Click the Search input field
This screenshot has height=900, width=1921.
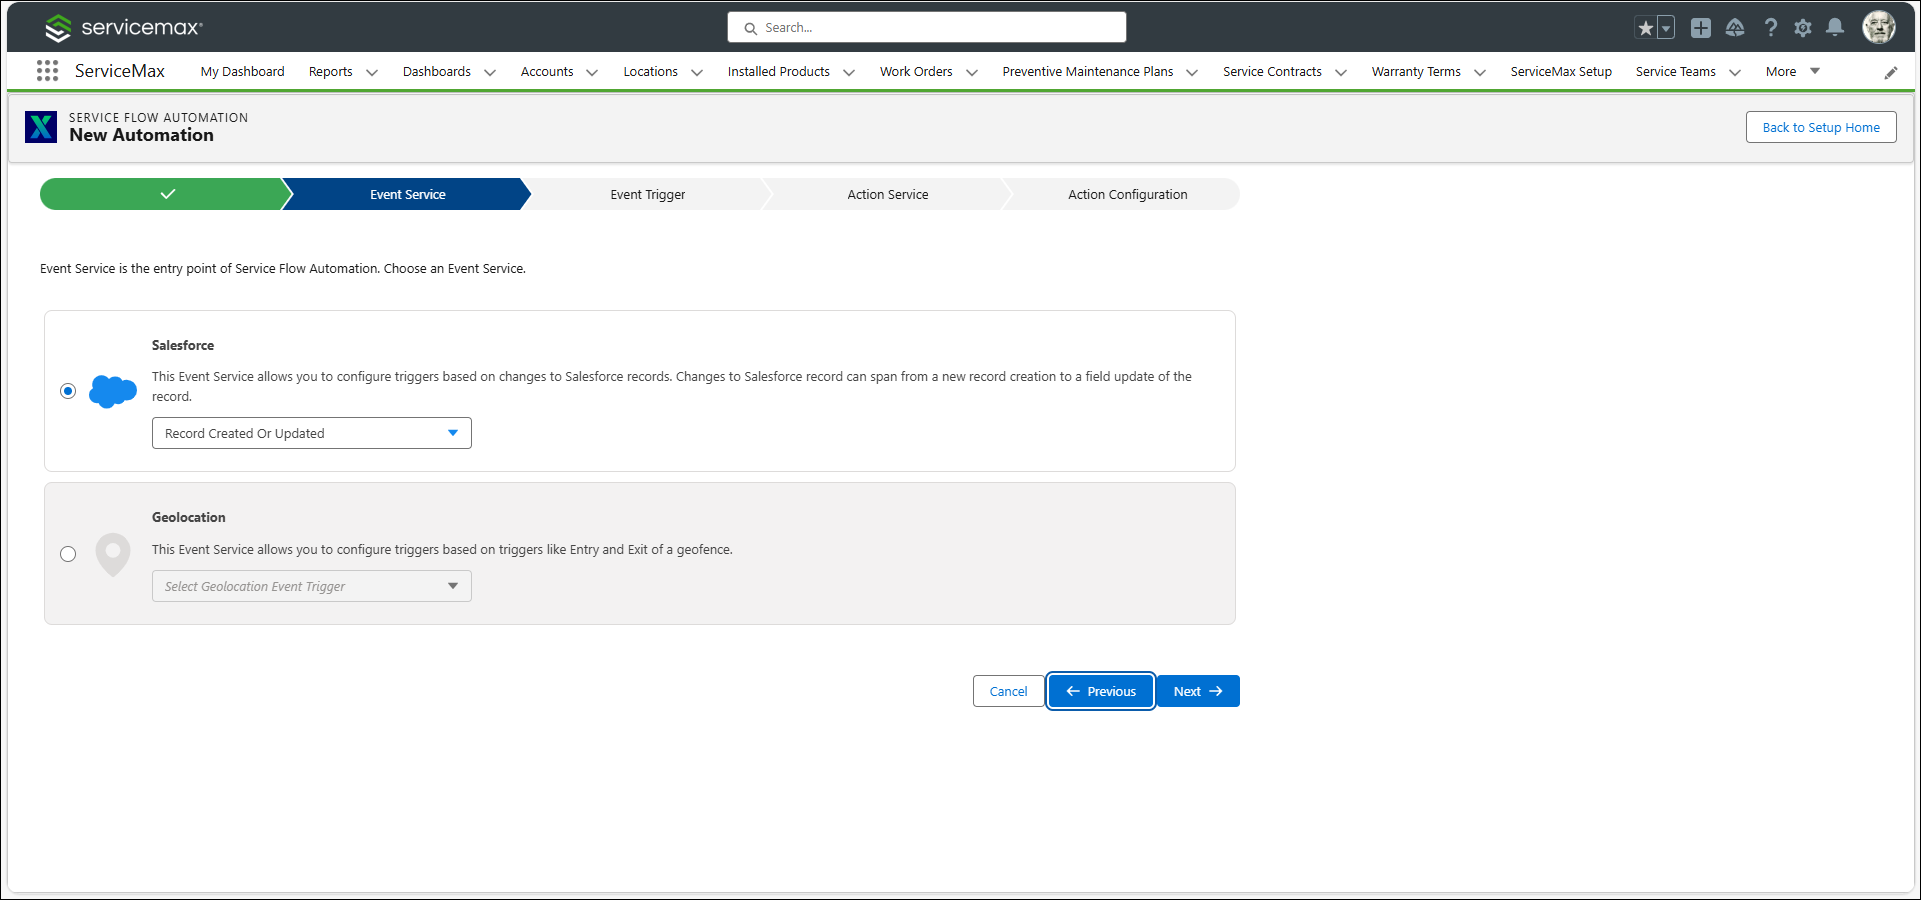point(927,27)
